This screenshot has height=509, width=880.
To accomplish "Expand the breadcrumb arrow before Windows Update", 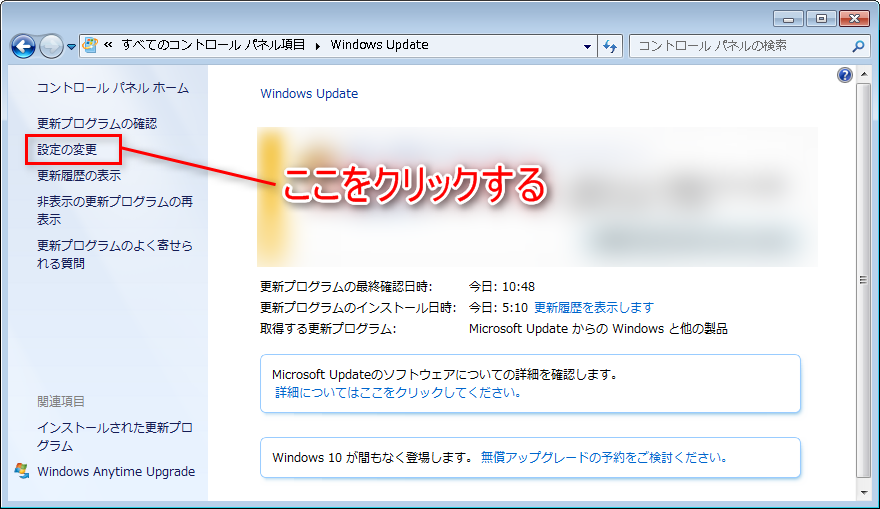I will [318, 46].
